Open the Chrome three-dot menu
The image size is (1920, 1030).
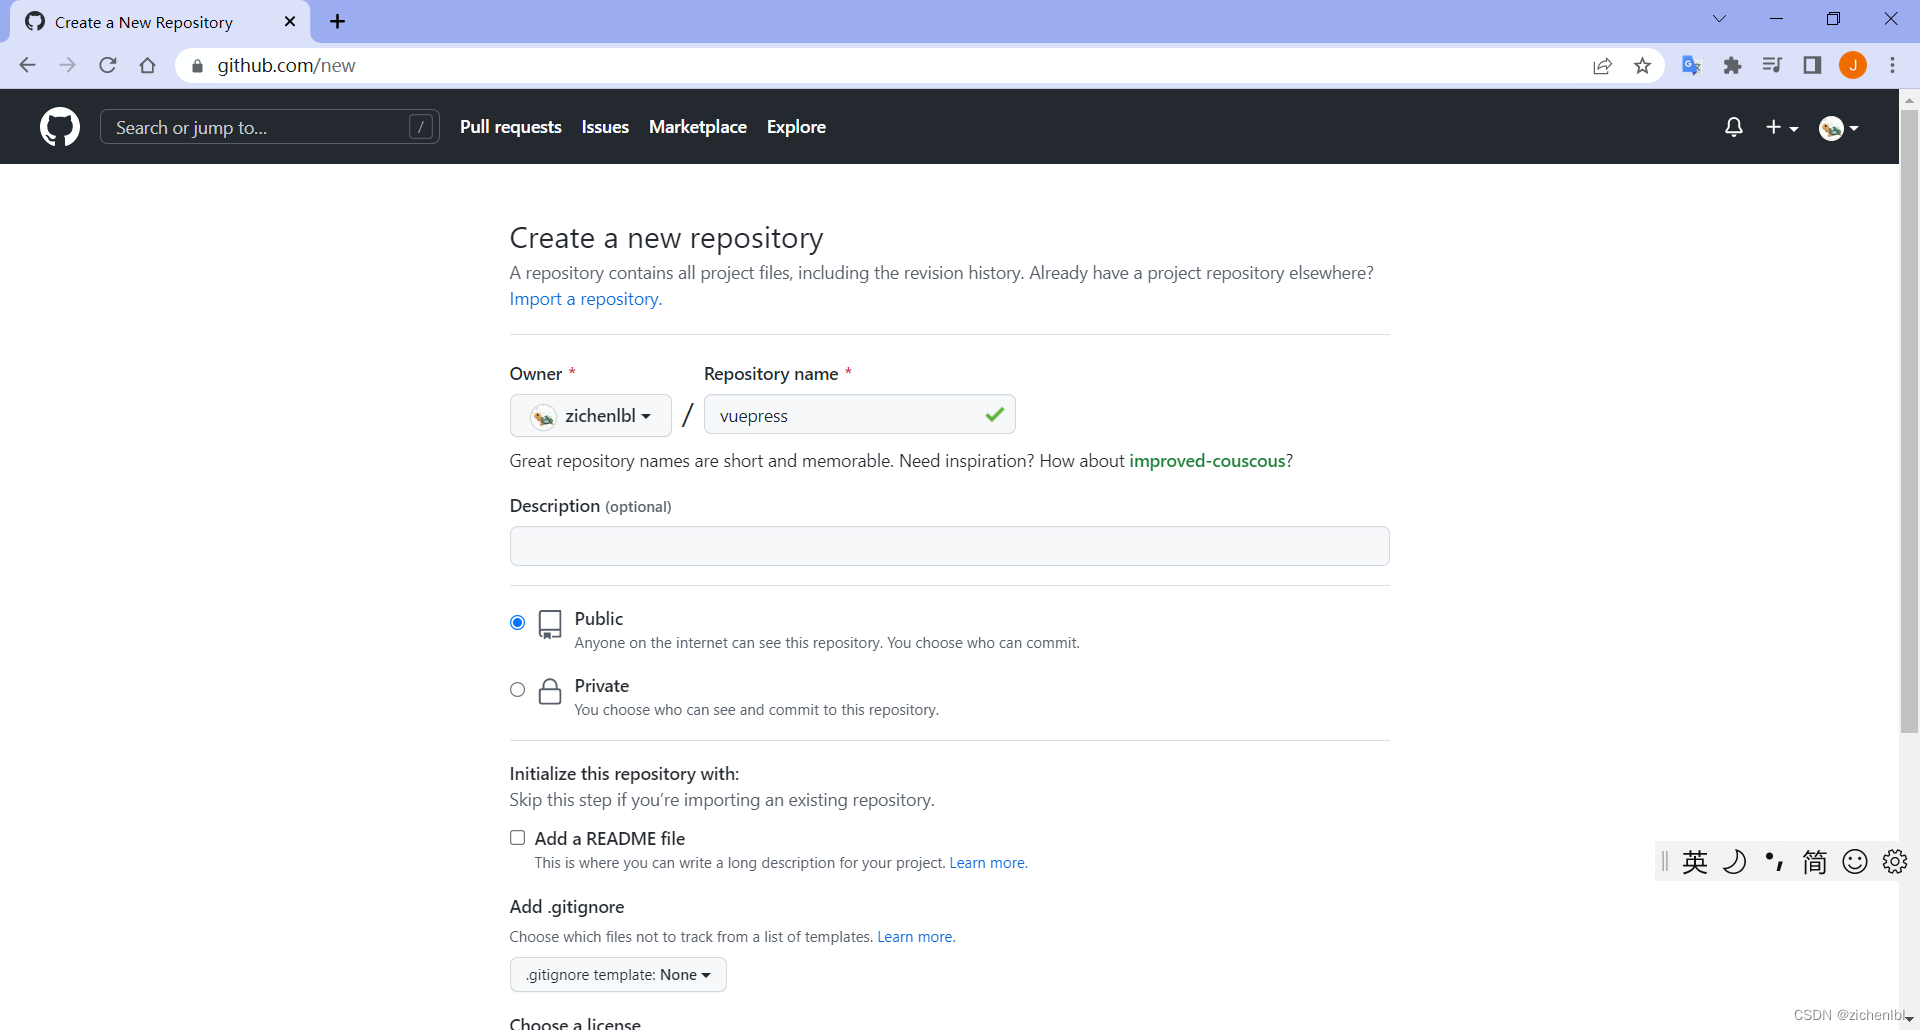1892,65
